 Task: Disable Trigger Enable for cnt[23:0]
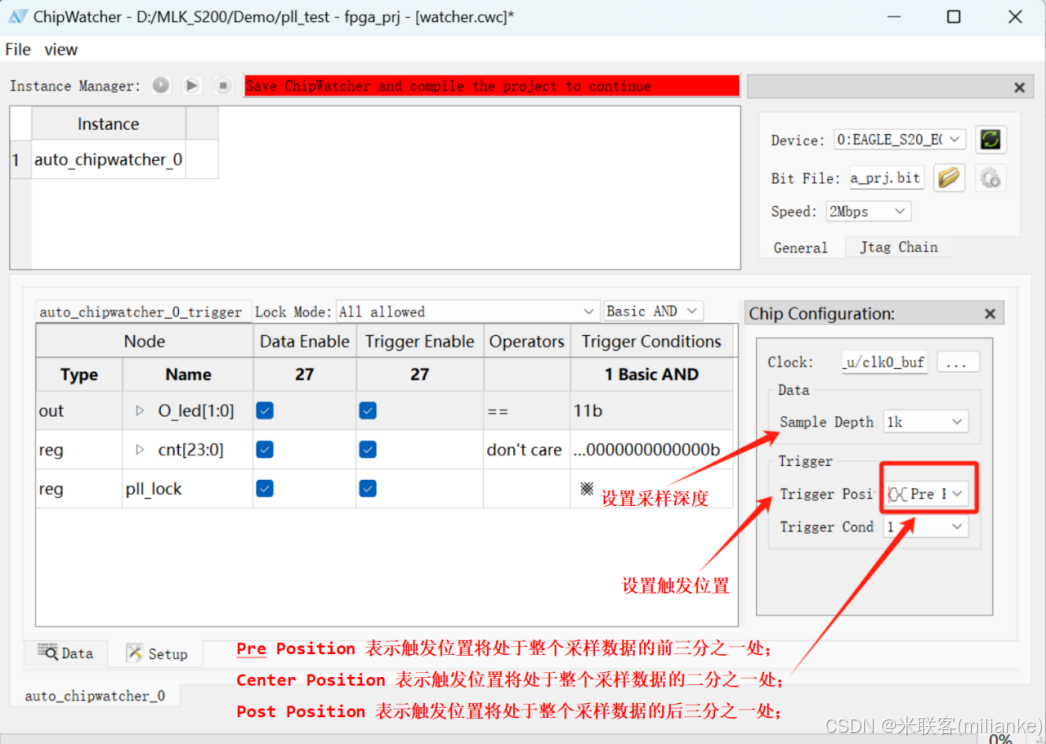point(368,449)
